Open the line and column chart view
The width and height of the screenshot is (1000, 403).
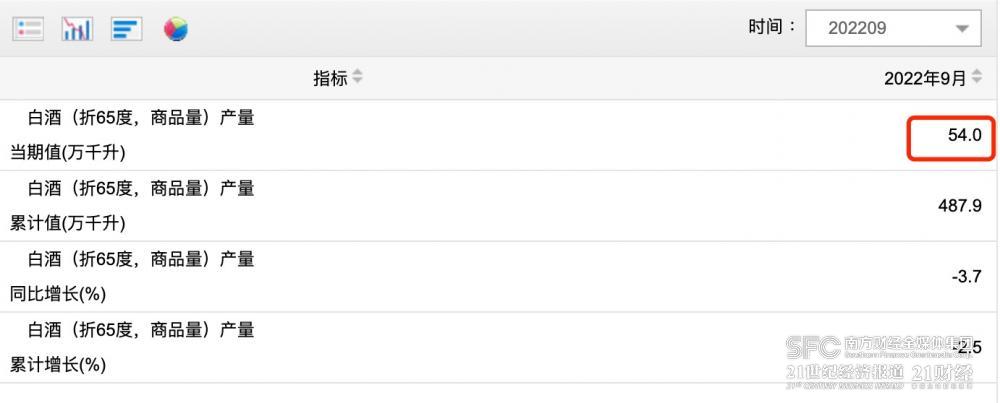click(77, 29)
